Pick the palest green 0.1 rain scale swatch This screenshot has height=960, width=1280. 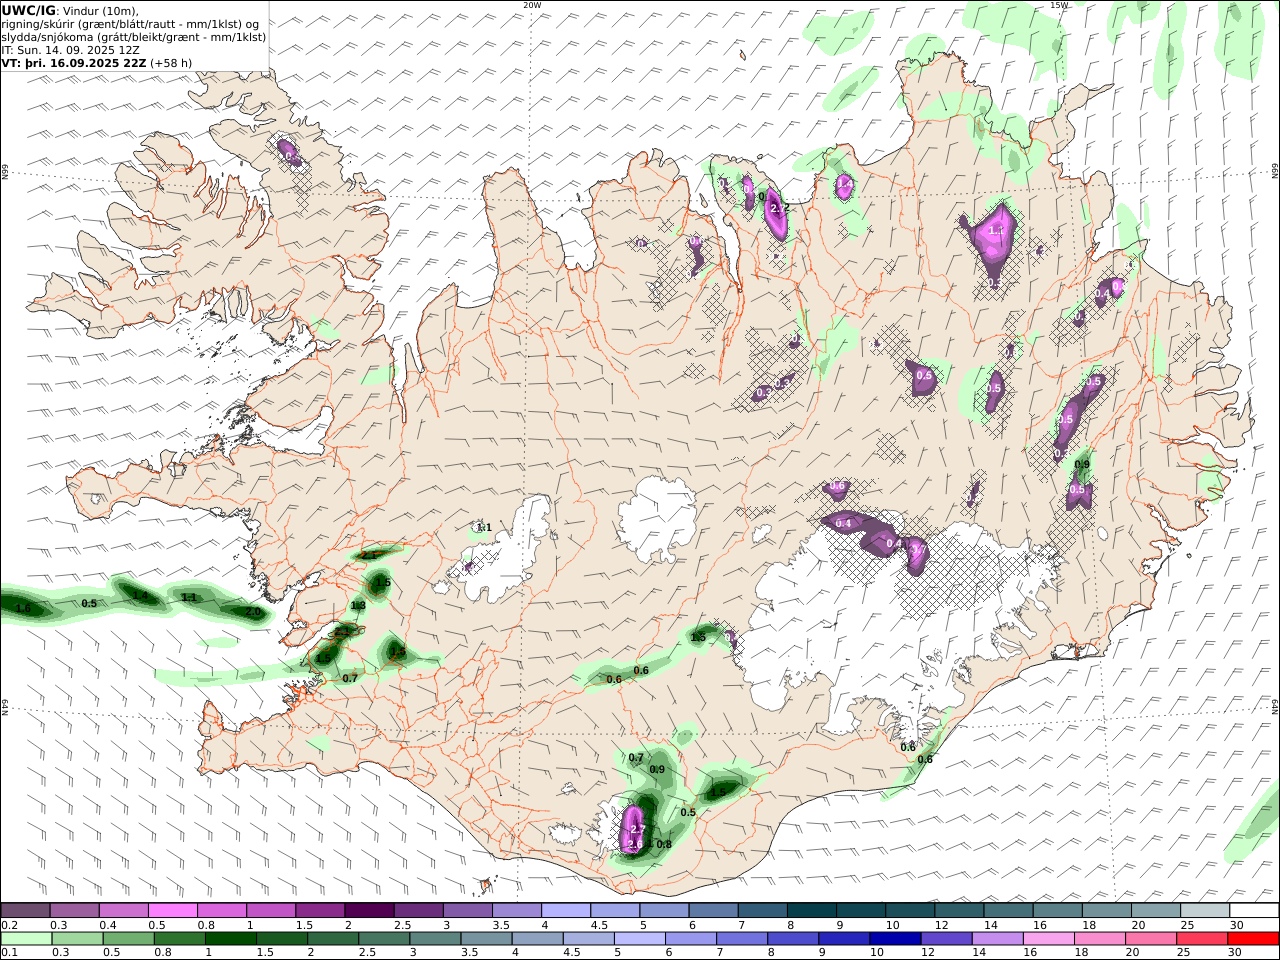click(26, 938)
